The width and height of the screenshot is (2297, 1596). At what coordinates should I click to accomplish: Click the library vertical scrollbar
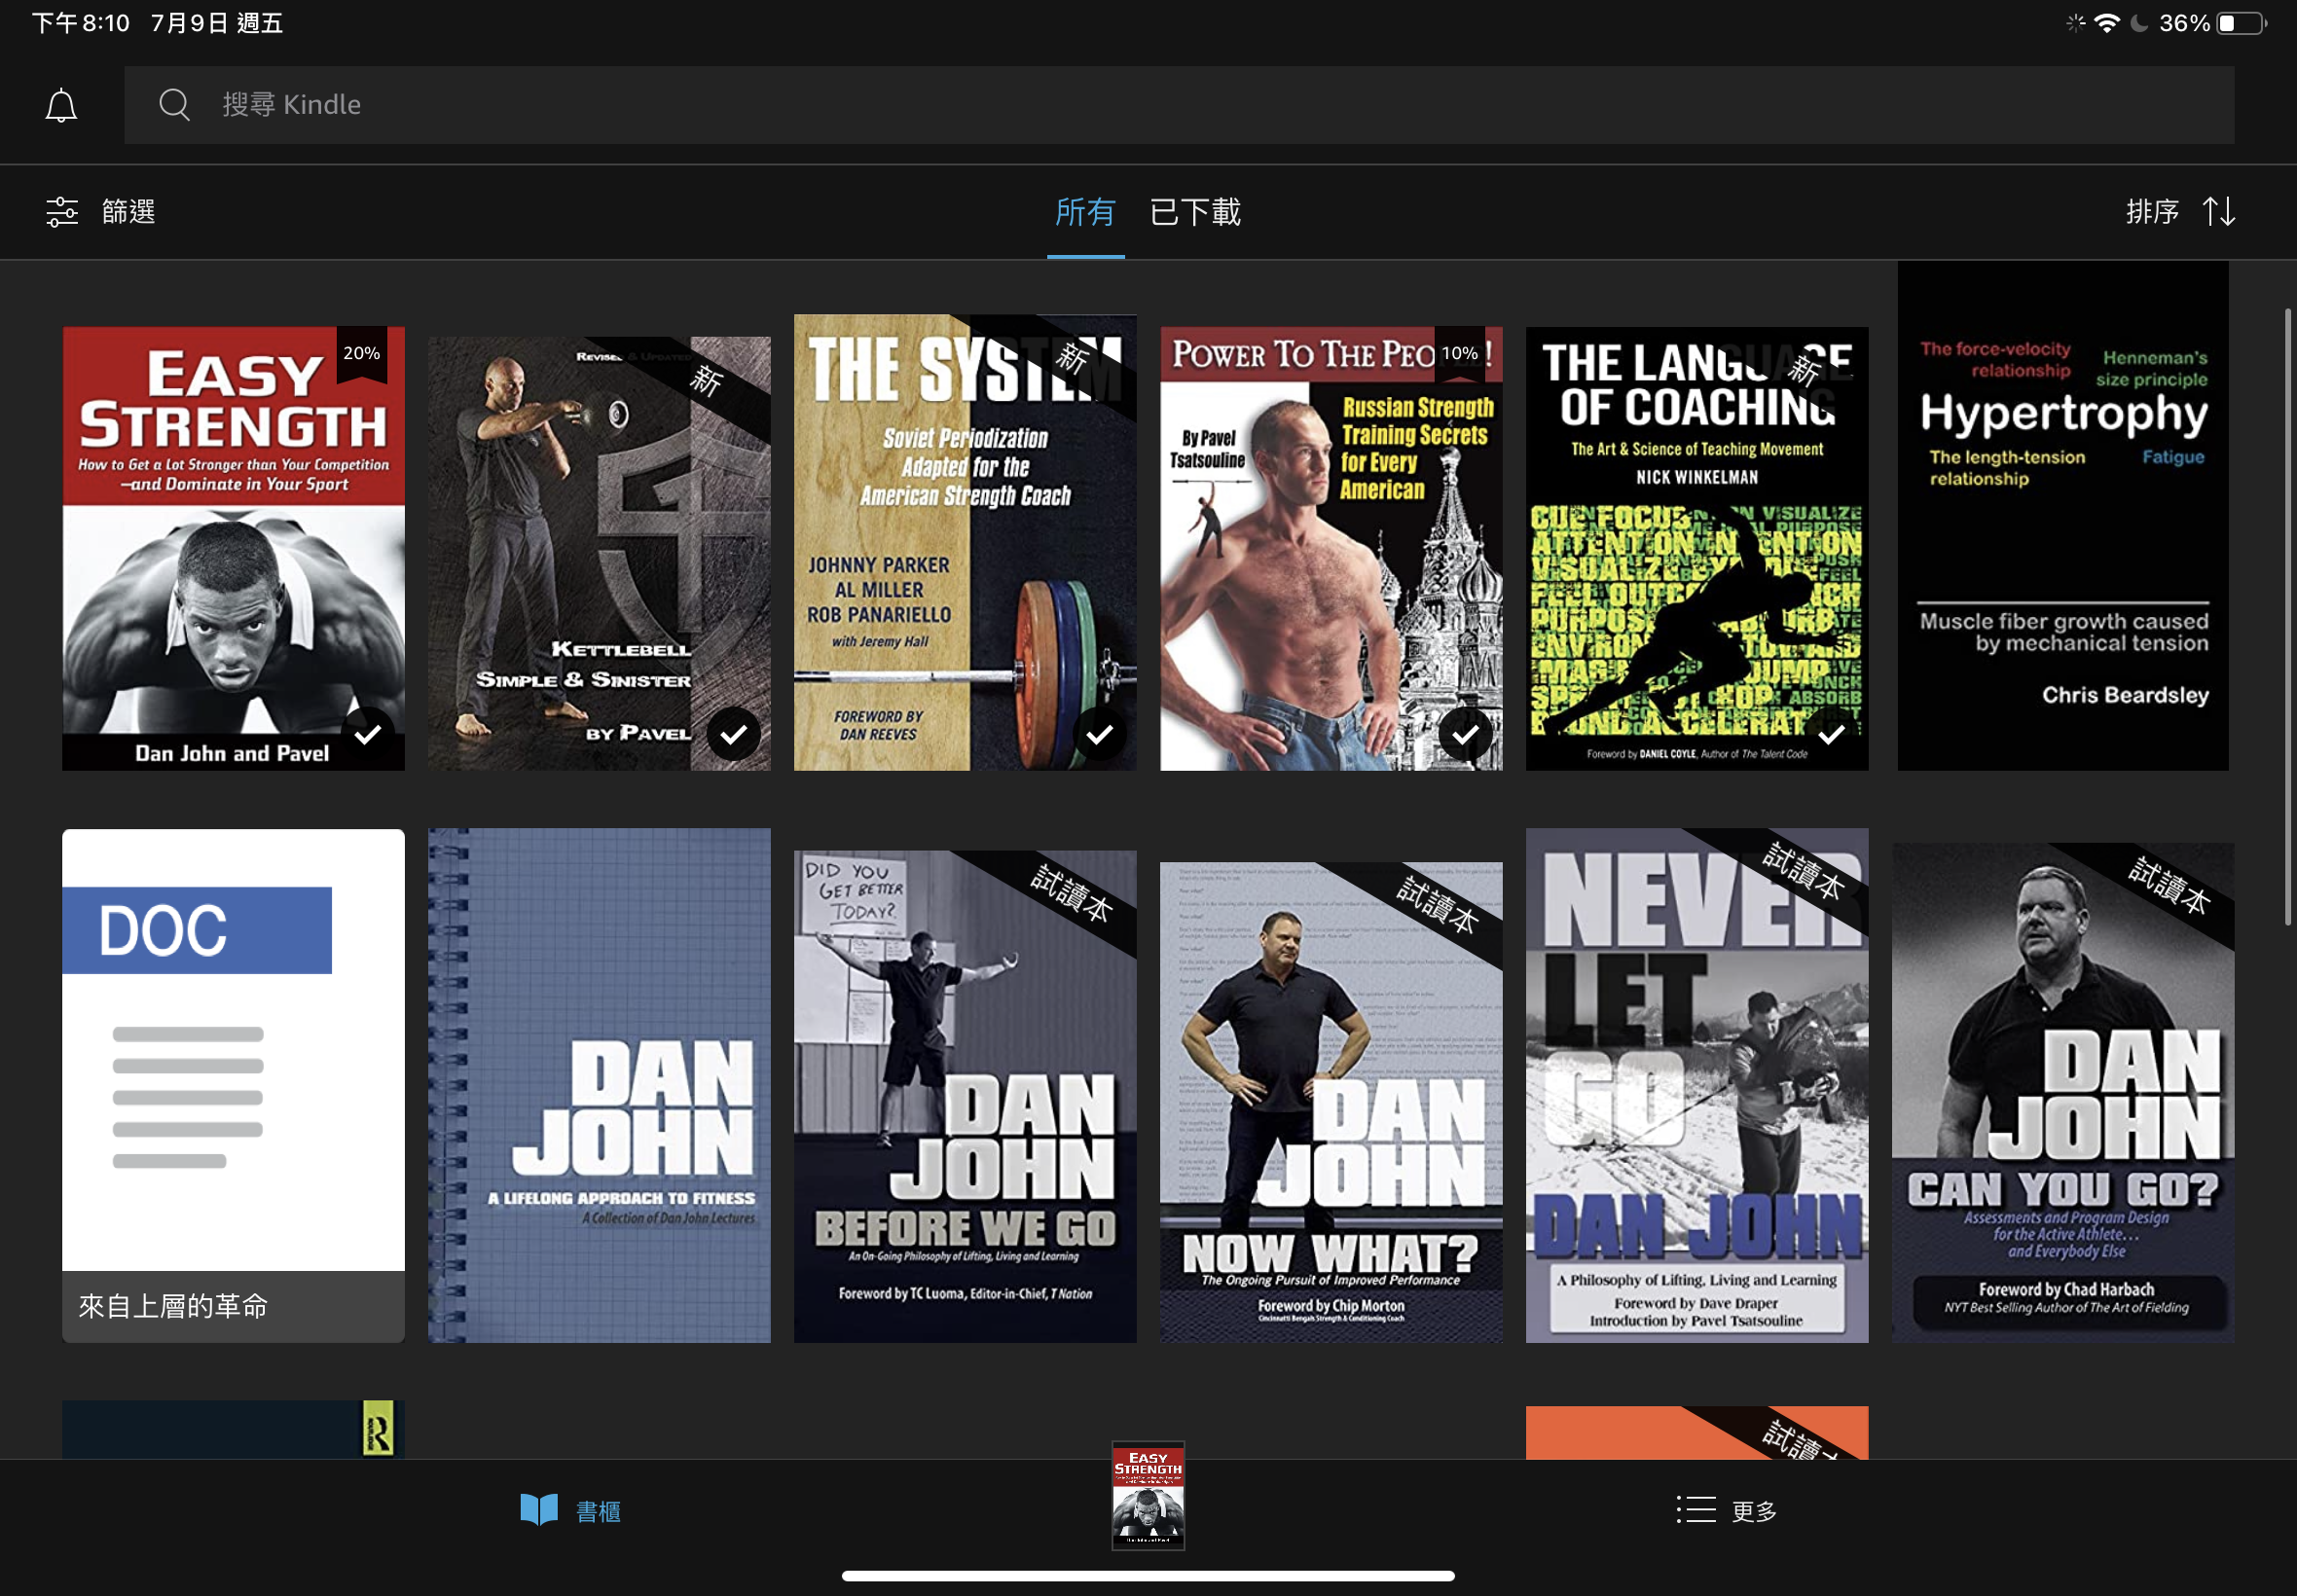pyautogui.click(x=2288, y=617)
